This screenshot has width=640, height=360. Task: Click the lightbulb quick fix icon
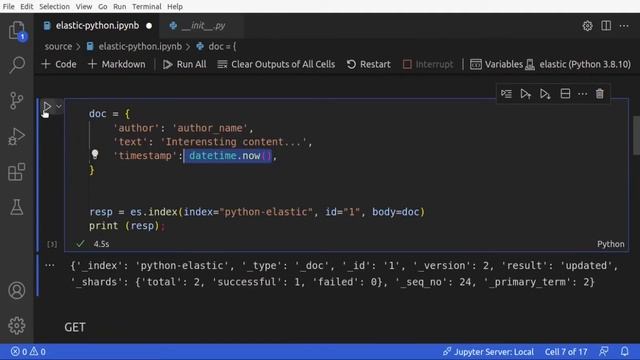(x=95, y=154)
